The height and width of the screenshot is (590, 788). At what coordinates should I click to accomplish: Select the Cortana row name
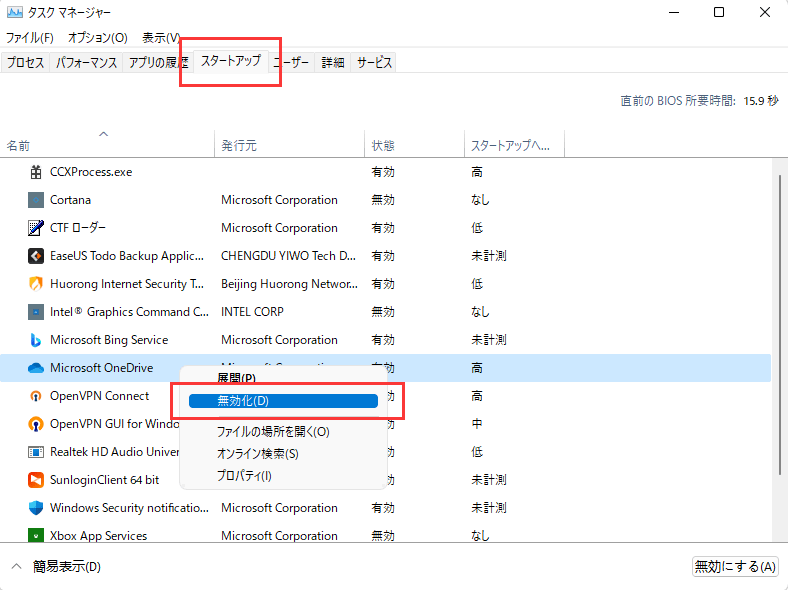click(x=70, y=200)
